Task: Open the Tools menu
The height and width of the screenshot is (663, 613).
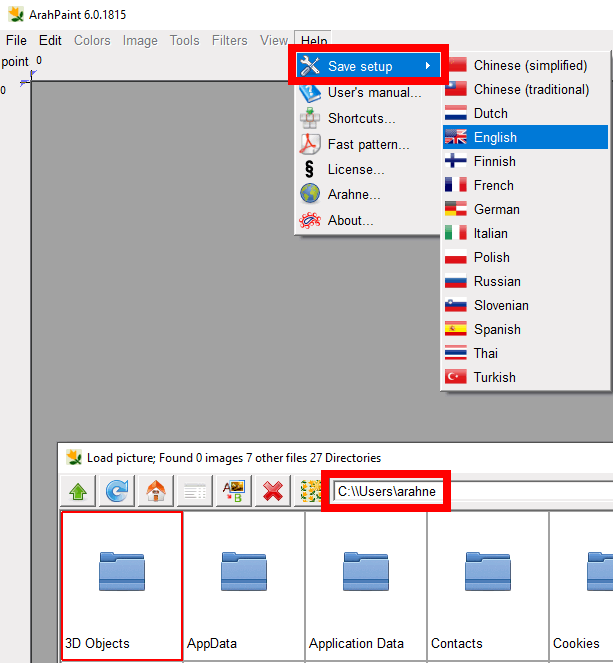Action: (184, 41)
